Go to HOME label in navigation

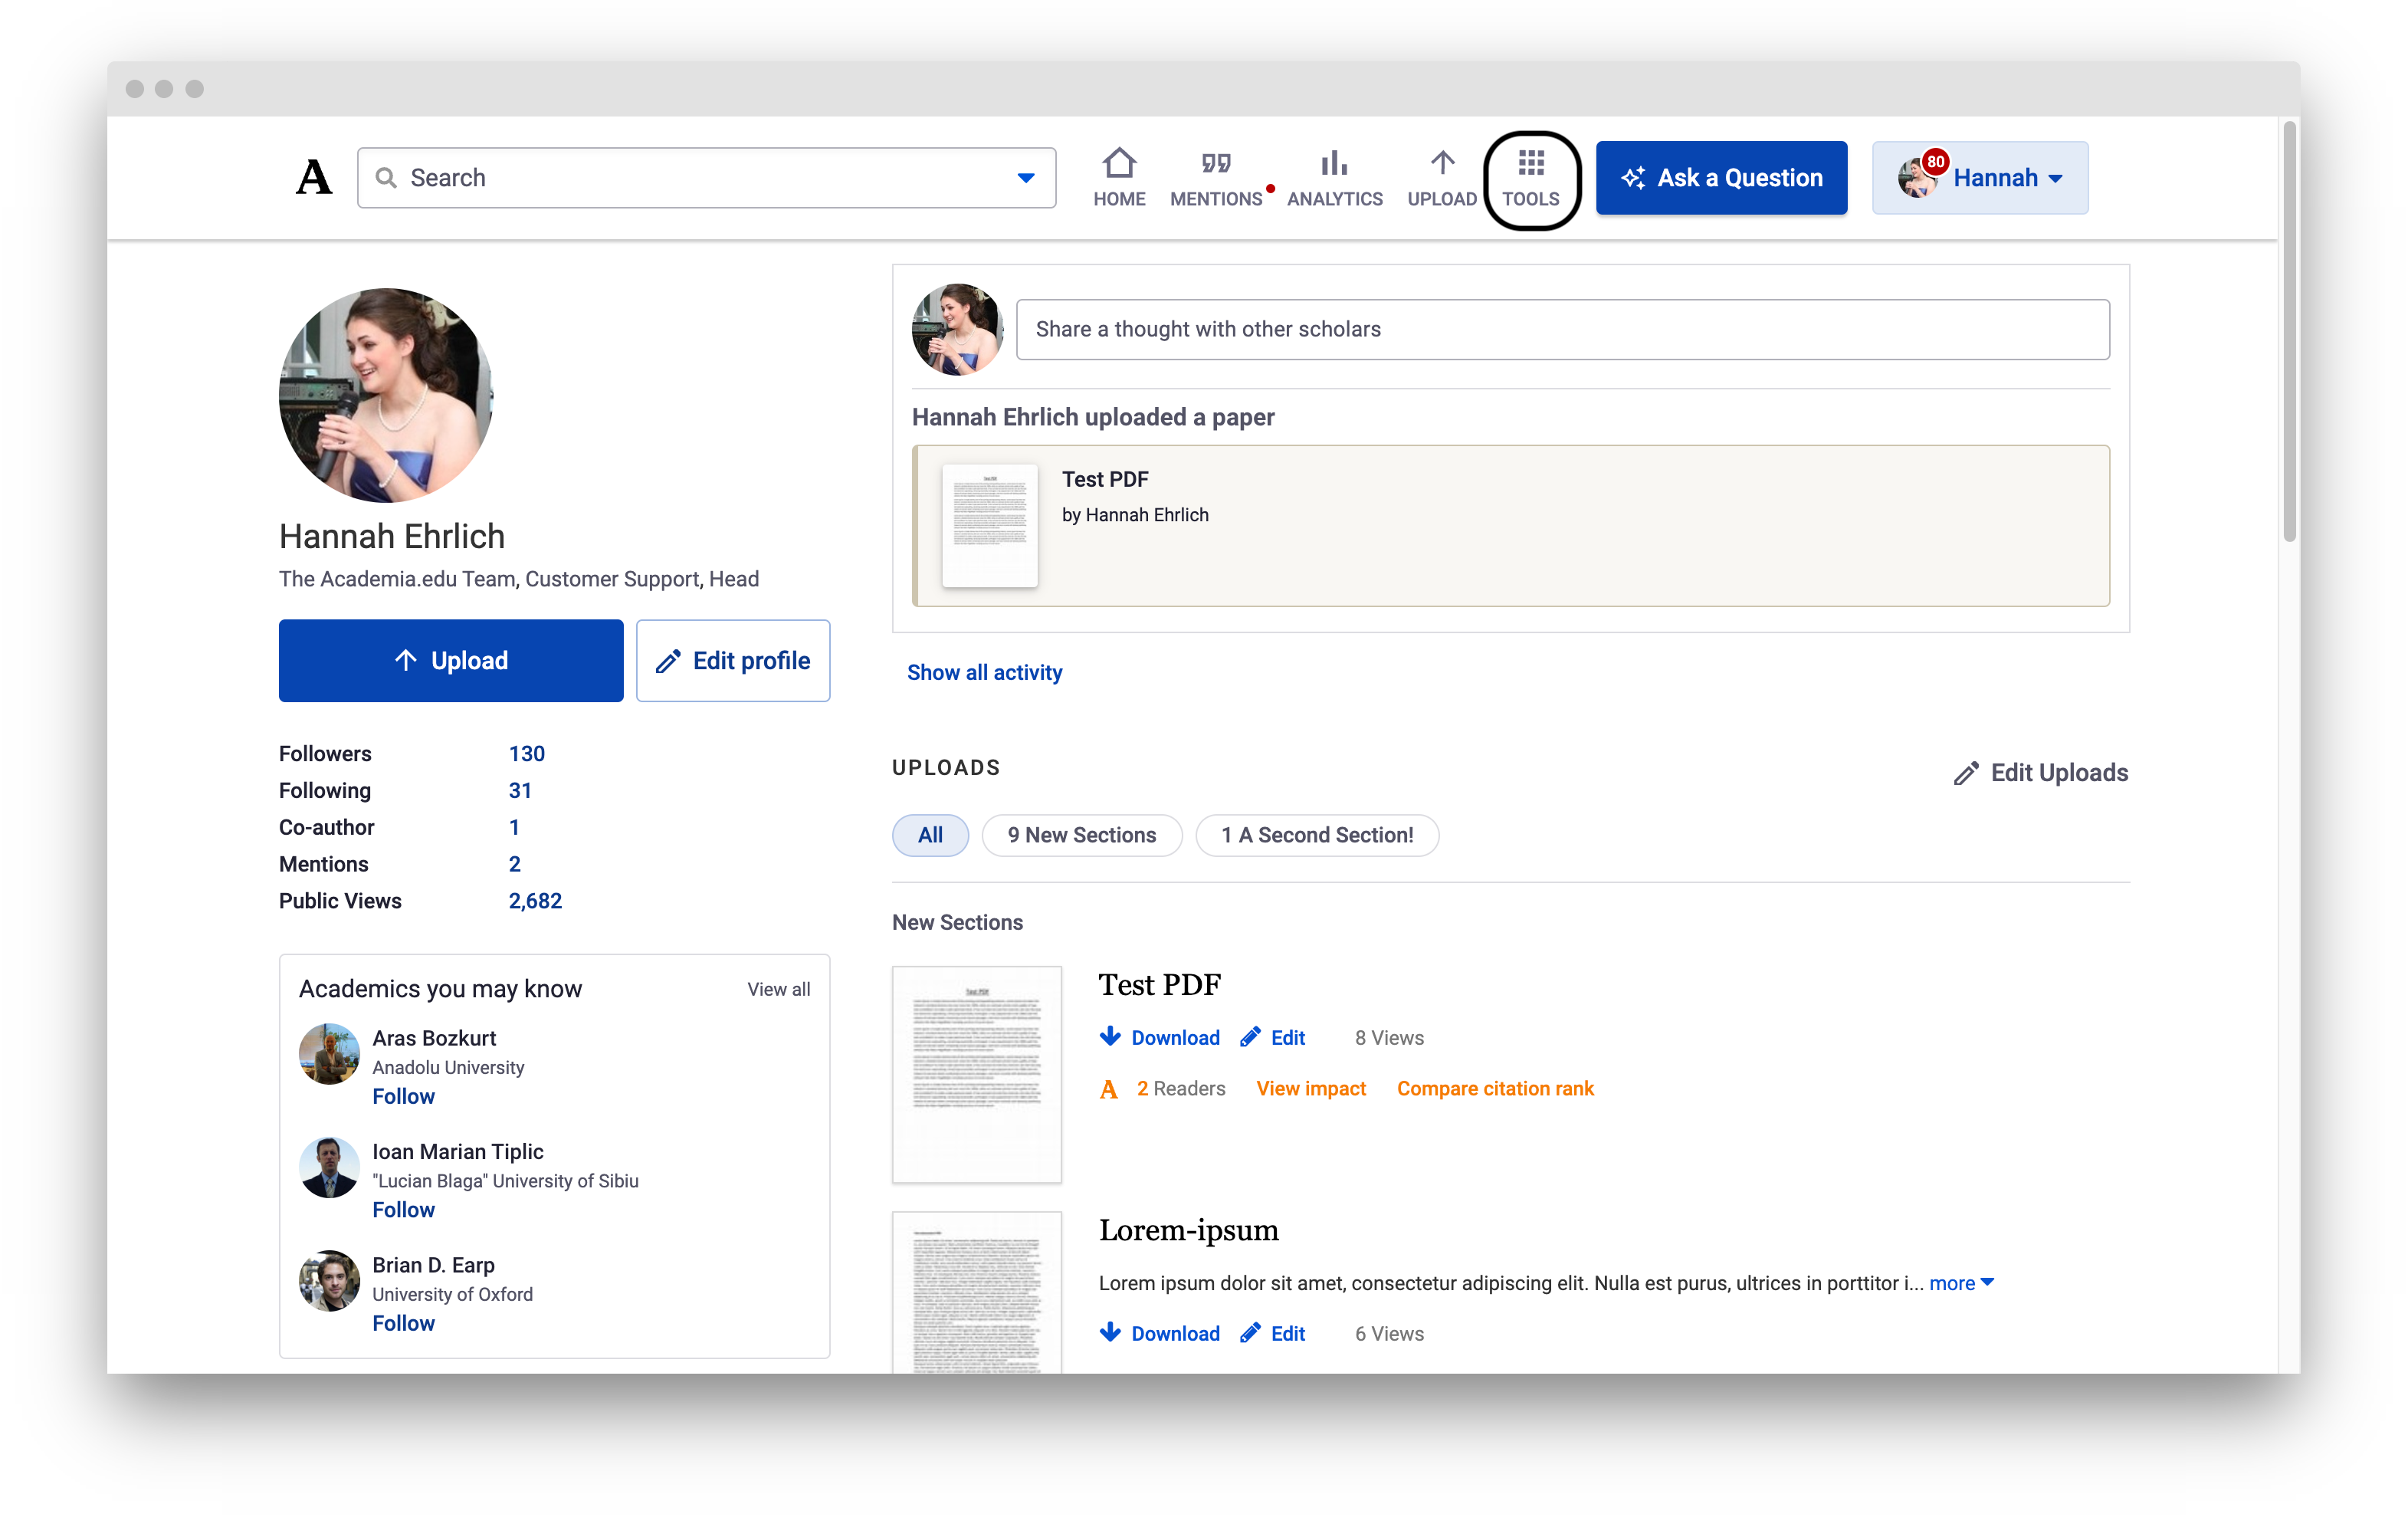point(1119,199)
